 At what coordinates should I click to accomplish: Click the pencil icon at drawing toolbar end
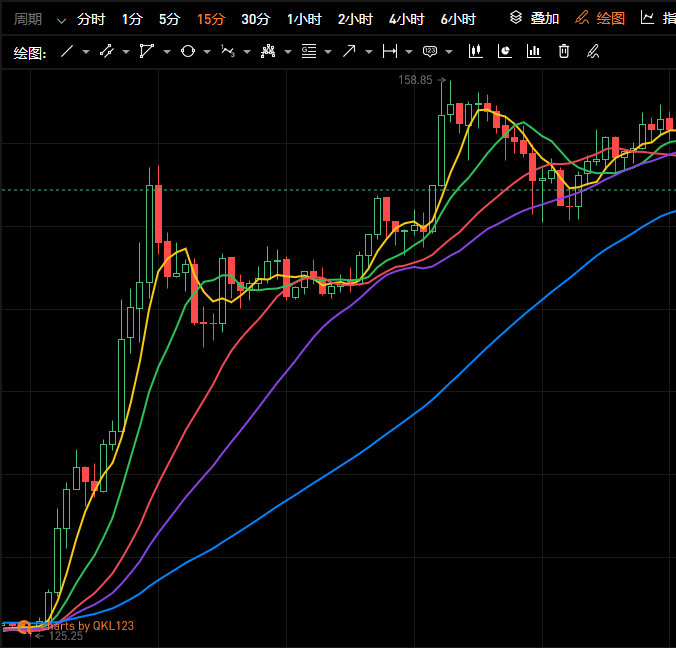[593, 52]
